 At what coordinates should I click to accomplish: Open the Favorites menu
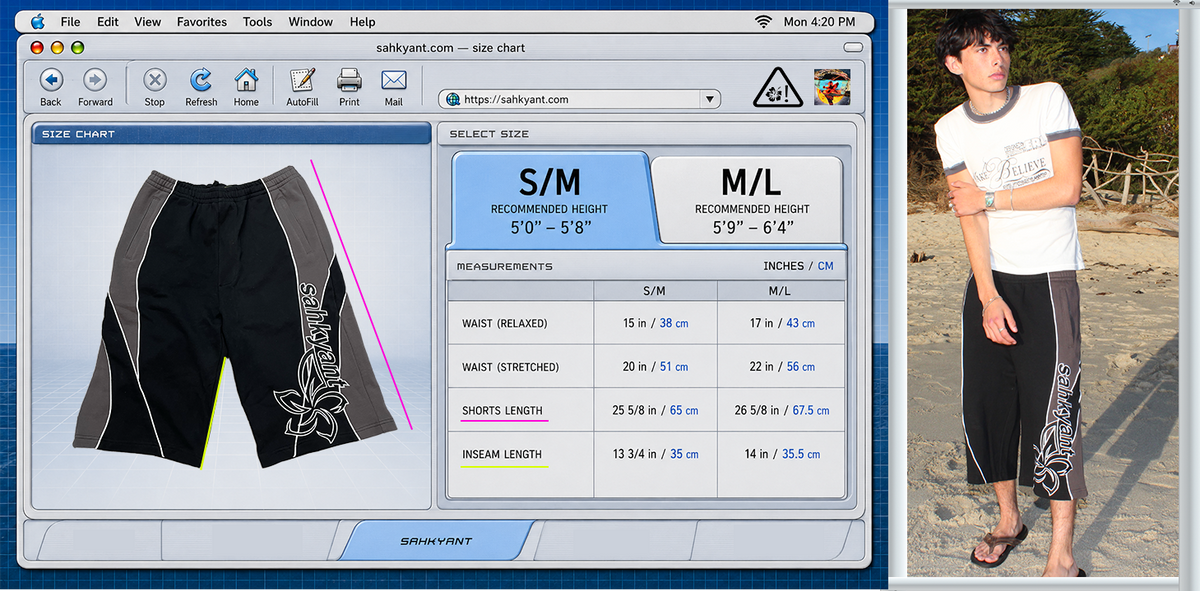click(202, 21)
